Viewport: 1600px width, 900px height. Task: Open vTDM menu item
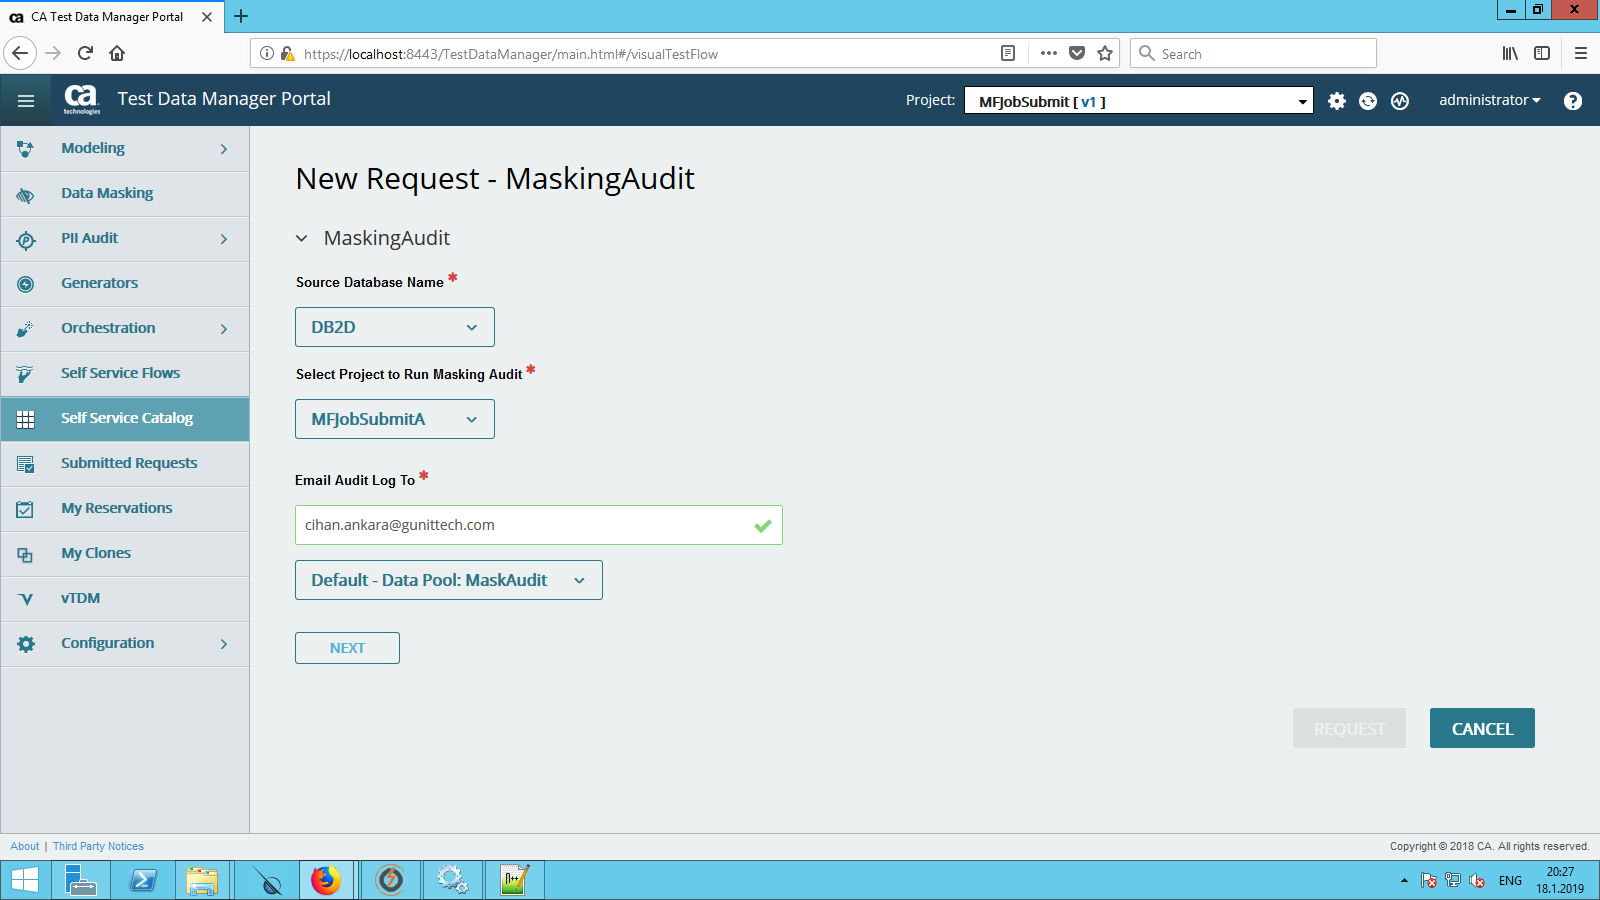(x=125, y=599)
